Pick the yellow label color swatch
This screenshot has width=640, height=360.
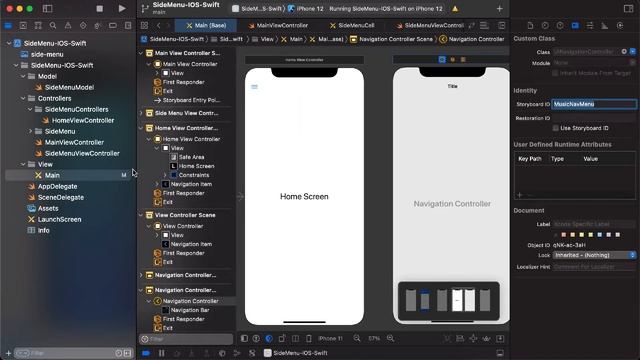point(582,235)
